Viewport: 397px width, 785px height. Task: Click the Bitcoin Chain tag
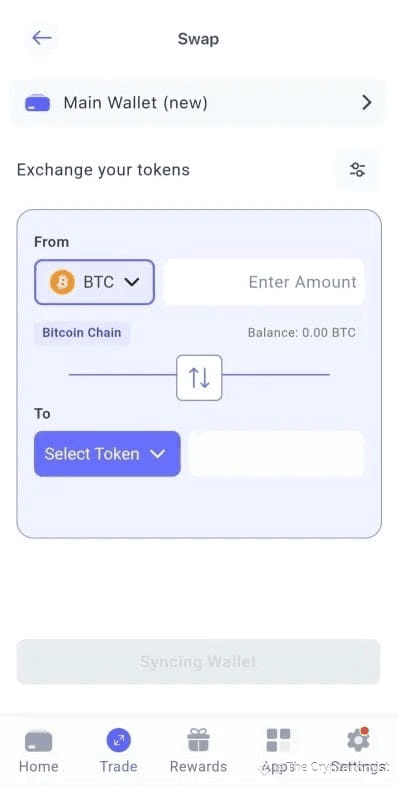click(x=82, y=333)
